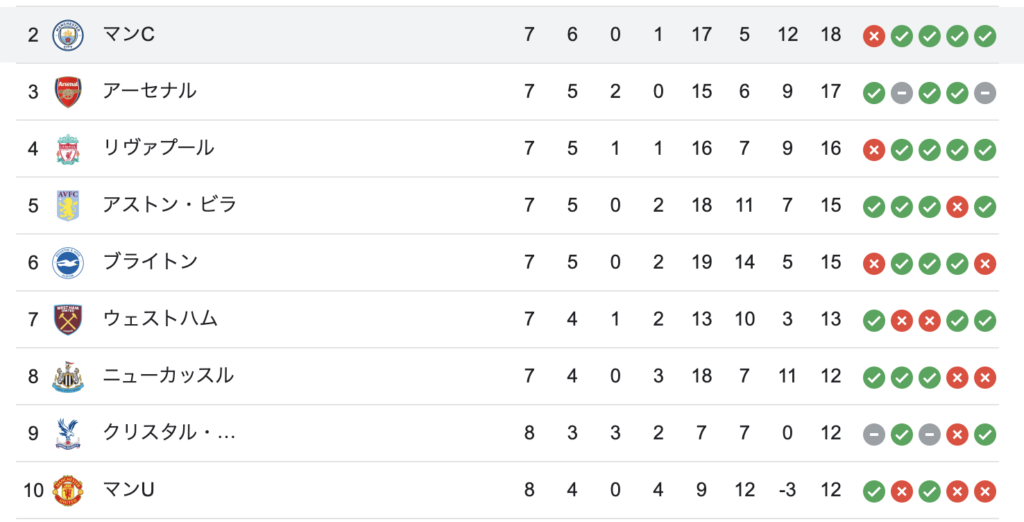Click the Arsenal club crest
This screenshot has height=522, width=1024.
[x=68, y=91]
